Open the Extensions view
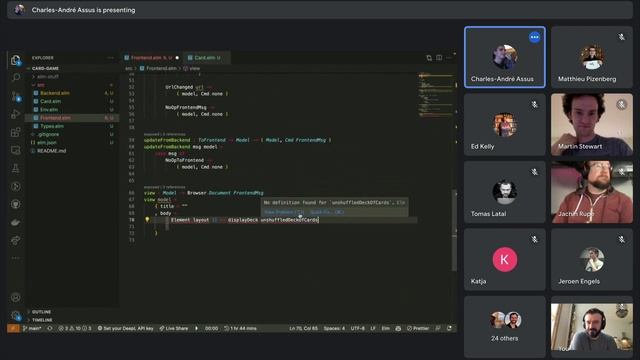This screenshot has width=640, height=360. click(x=16, y=132)
